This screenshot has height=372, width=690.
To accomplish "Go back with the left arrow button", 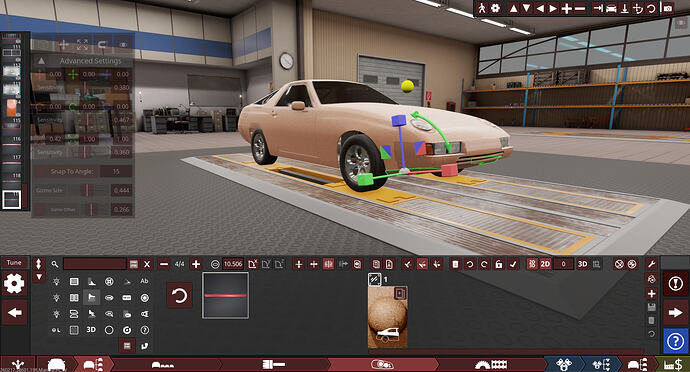I will [14, 313].
